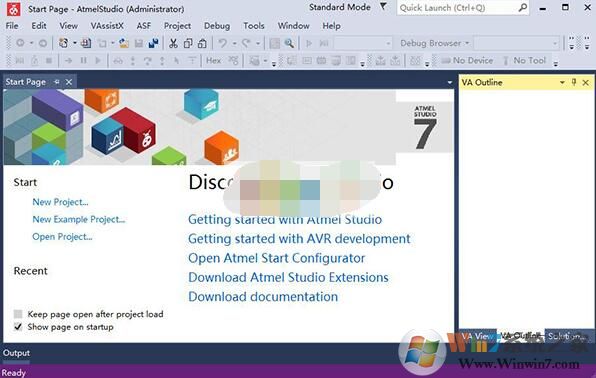
Task: Click the Open File folder icon
Action: (x=124, y=43)
